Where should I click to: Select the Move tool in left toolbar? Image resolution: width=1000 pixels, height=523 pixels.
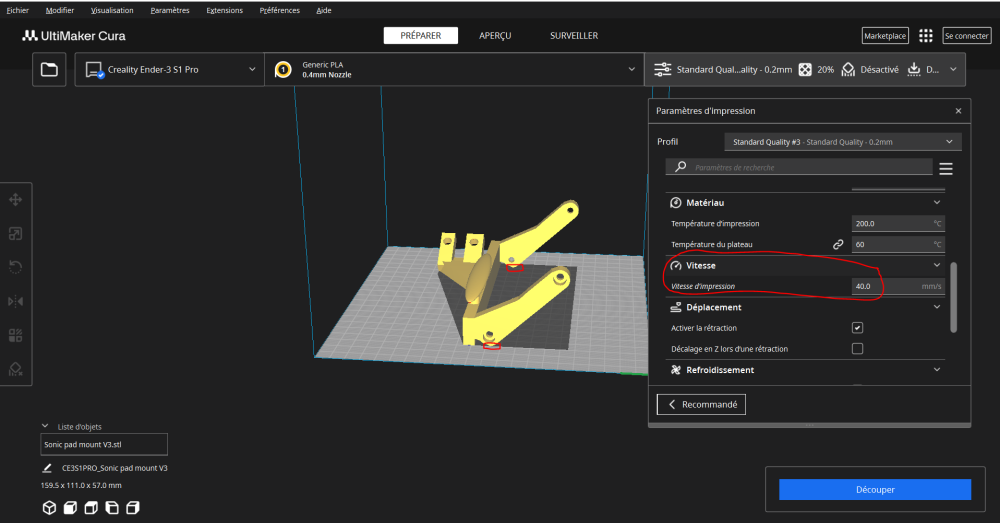coord(15,200)
